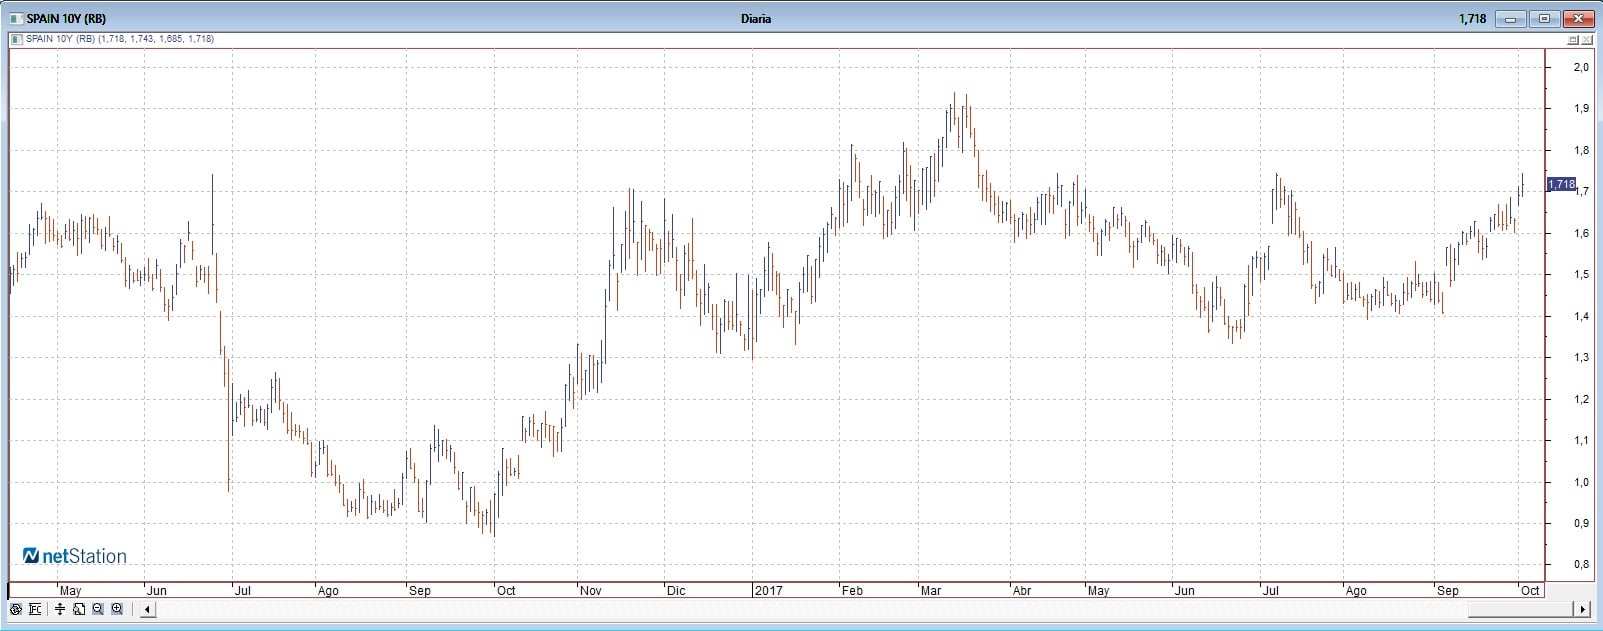Zoom in with the plus magnifier
The height and width of the screenshot is (631, 1603).
tap(117, 609)
